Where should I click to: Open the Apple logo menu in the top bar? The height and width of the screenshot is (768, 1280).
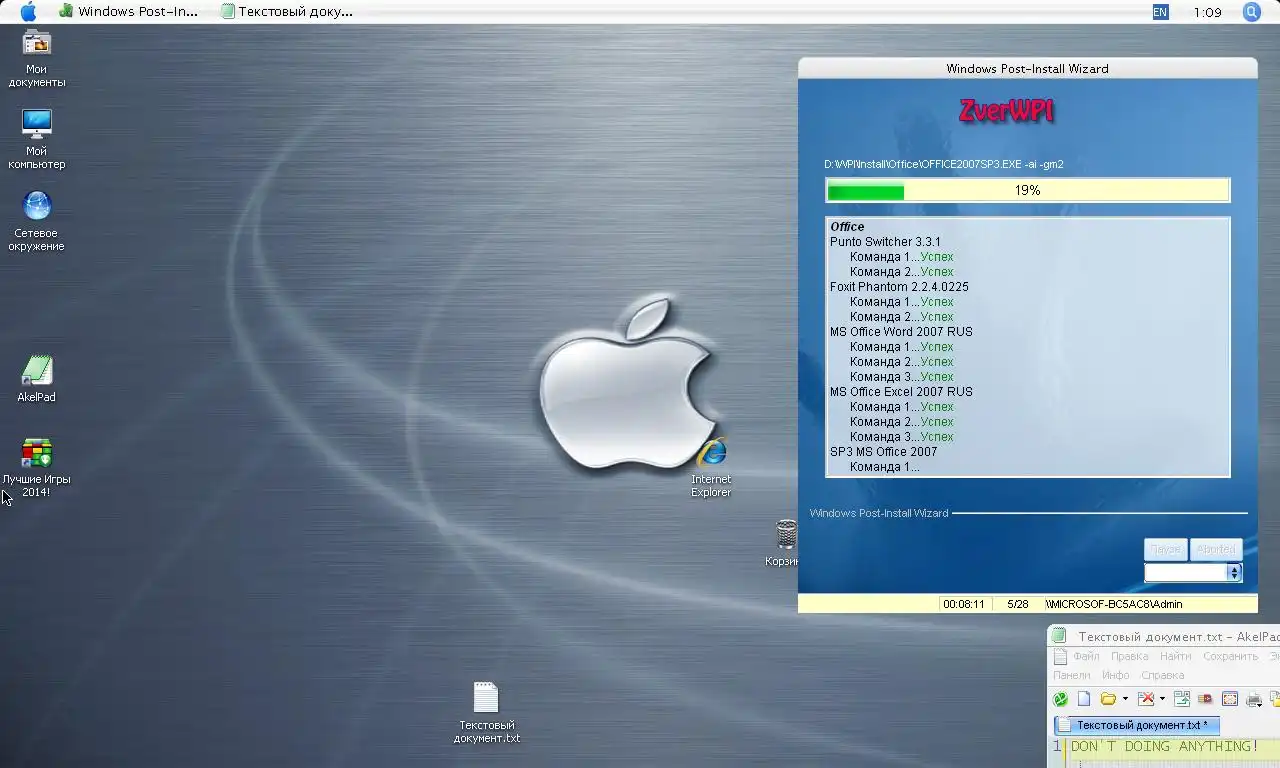[x=28, y=12]
